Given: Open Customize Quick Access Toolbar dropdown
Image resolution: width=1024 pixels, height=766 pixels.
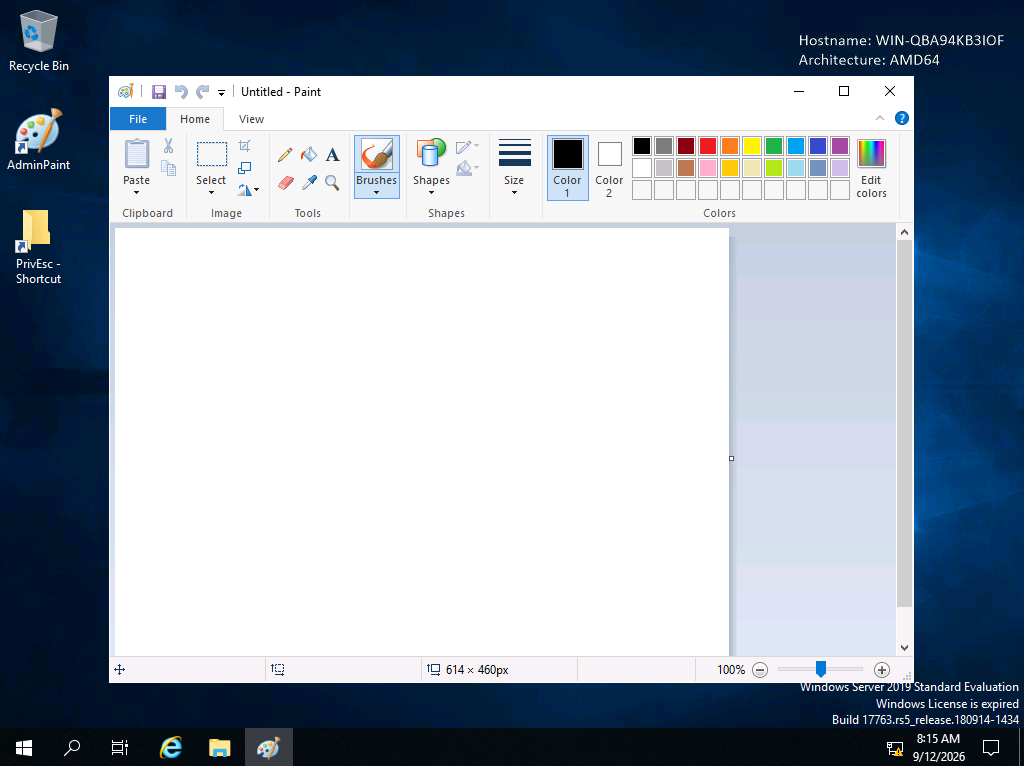Looking at the screenshot, I should pyautogui.click(x=221, y=93).
